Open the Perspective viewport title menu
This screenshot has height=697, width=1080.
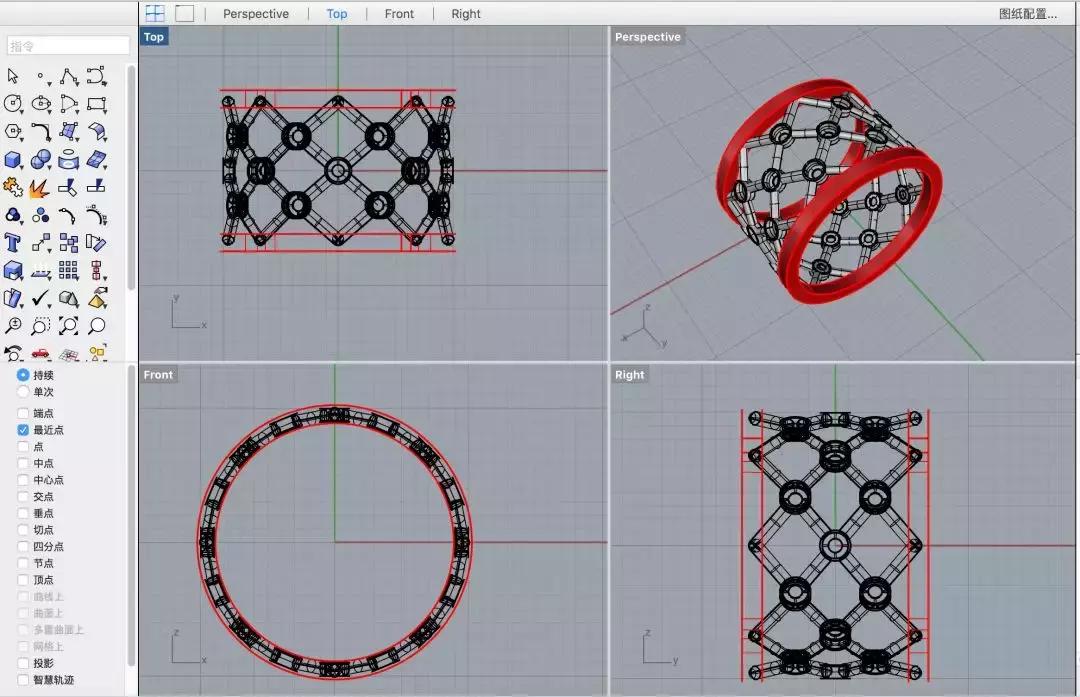pos(647,37)
